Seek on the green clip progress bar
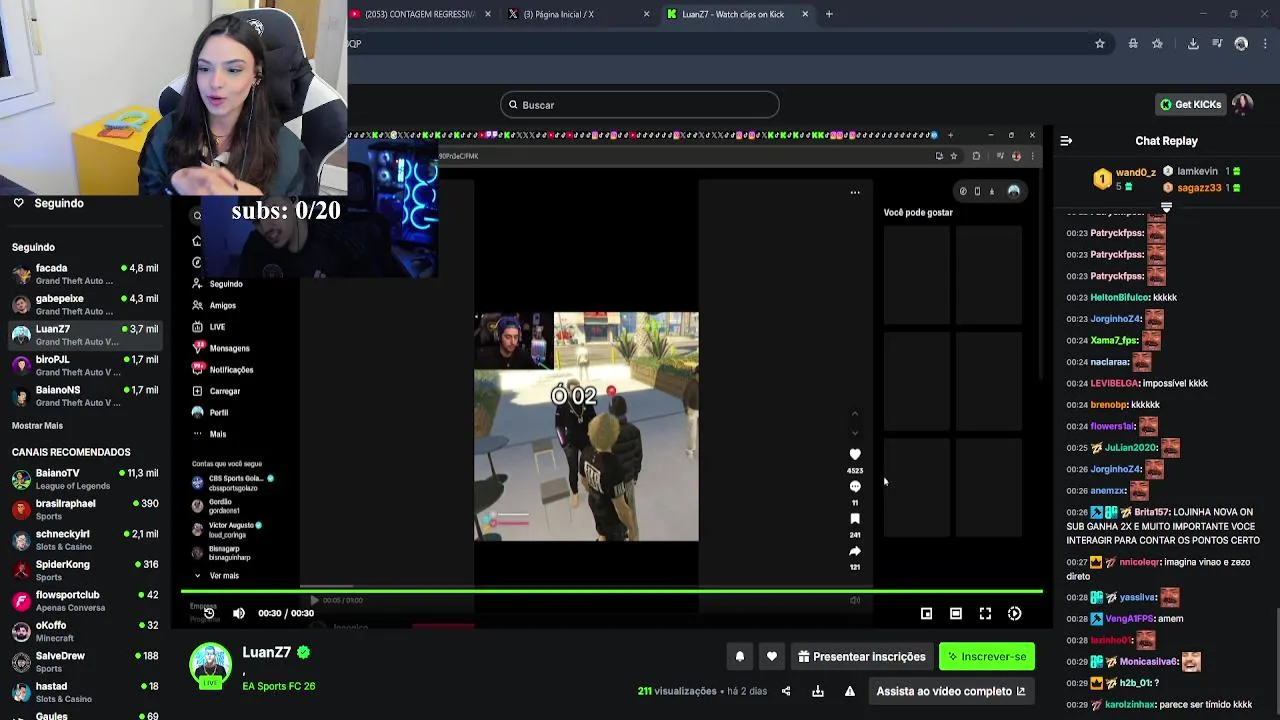The image size is (1280, 720). point(612,591)
